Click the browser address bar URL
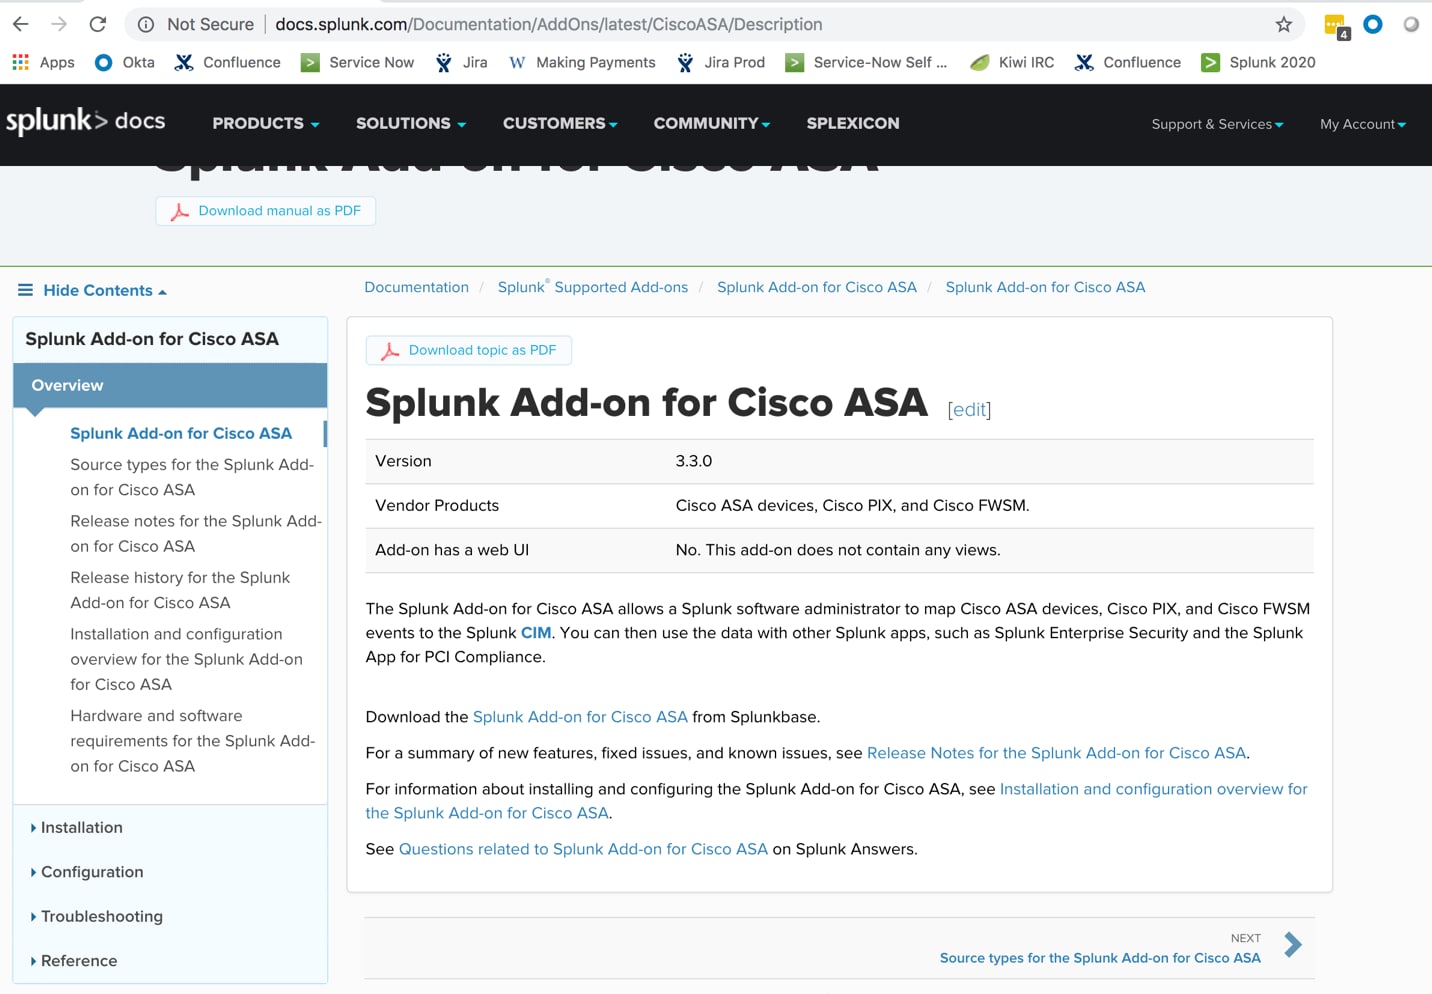The image size is (1432, 994). (x=548, y=24)
